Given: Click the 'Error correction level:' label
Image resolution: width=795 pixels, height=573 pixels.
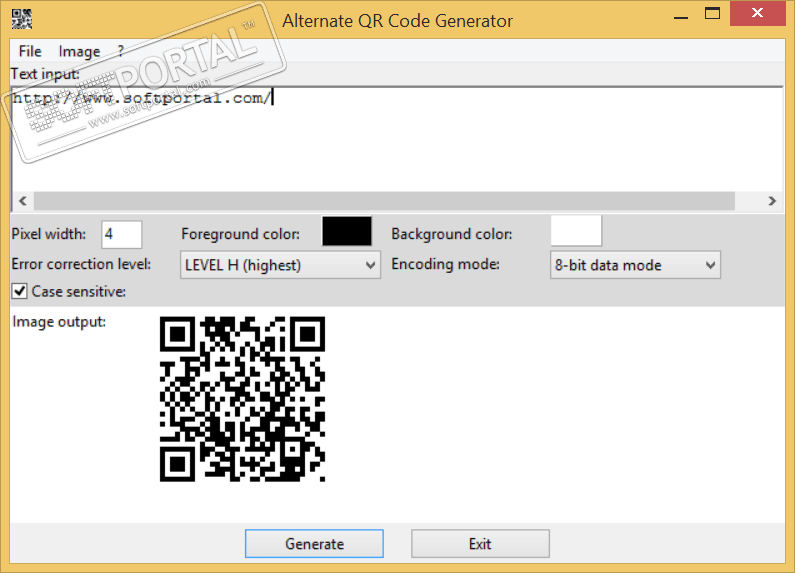Looking at the screenshot, I should [81, 264].
